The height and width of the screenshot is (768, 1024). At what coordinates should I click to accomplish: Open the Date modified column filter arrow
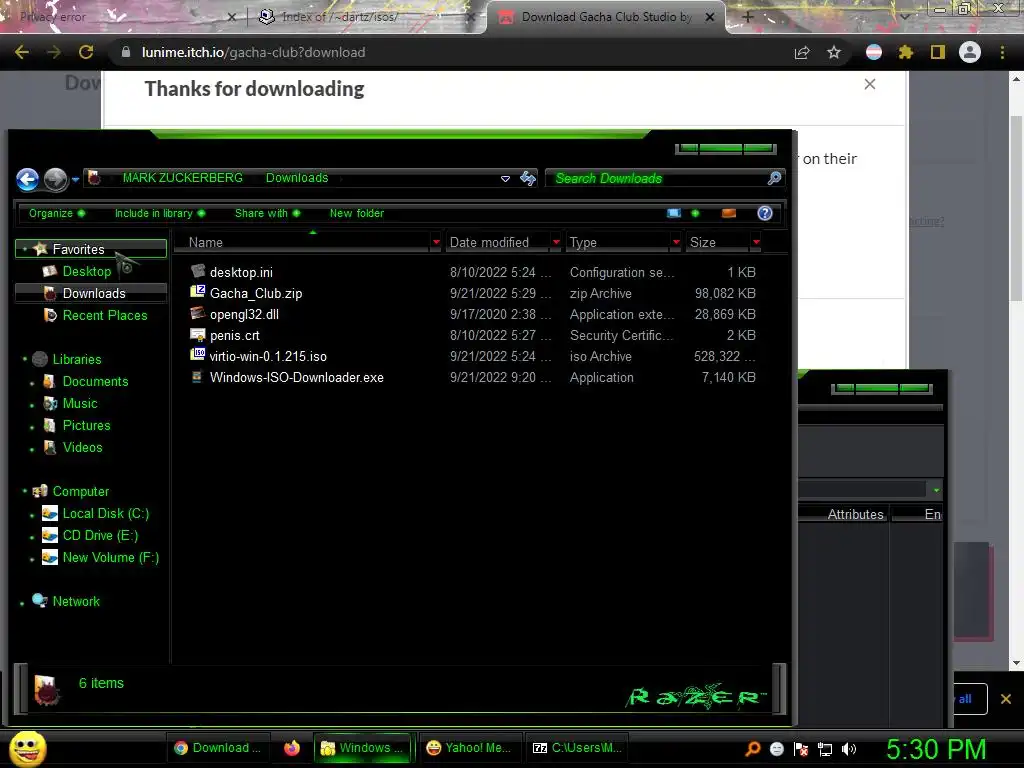click(556, 242)
